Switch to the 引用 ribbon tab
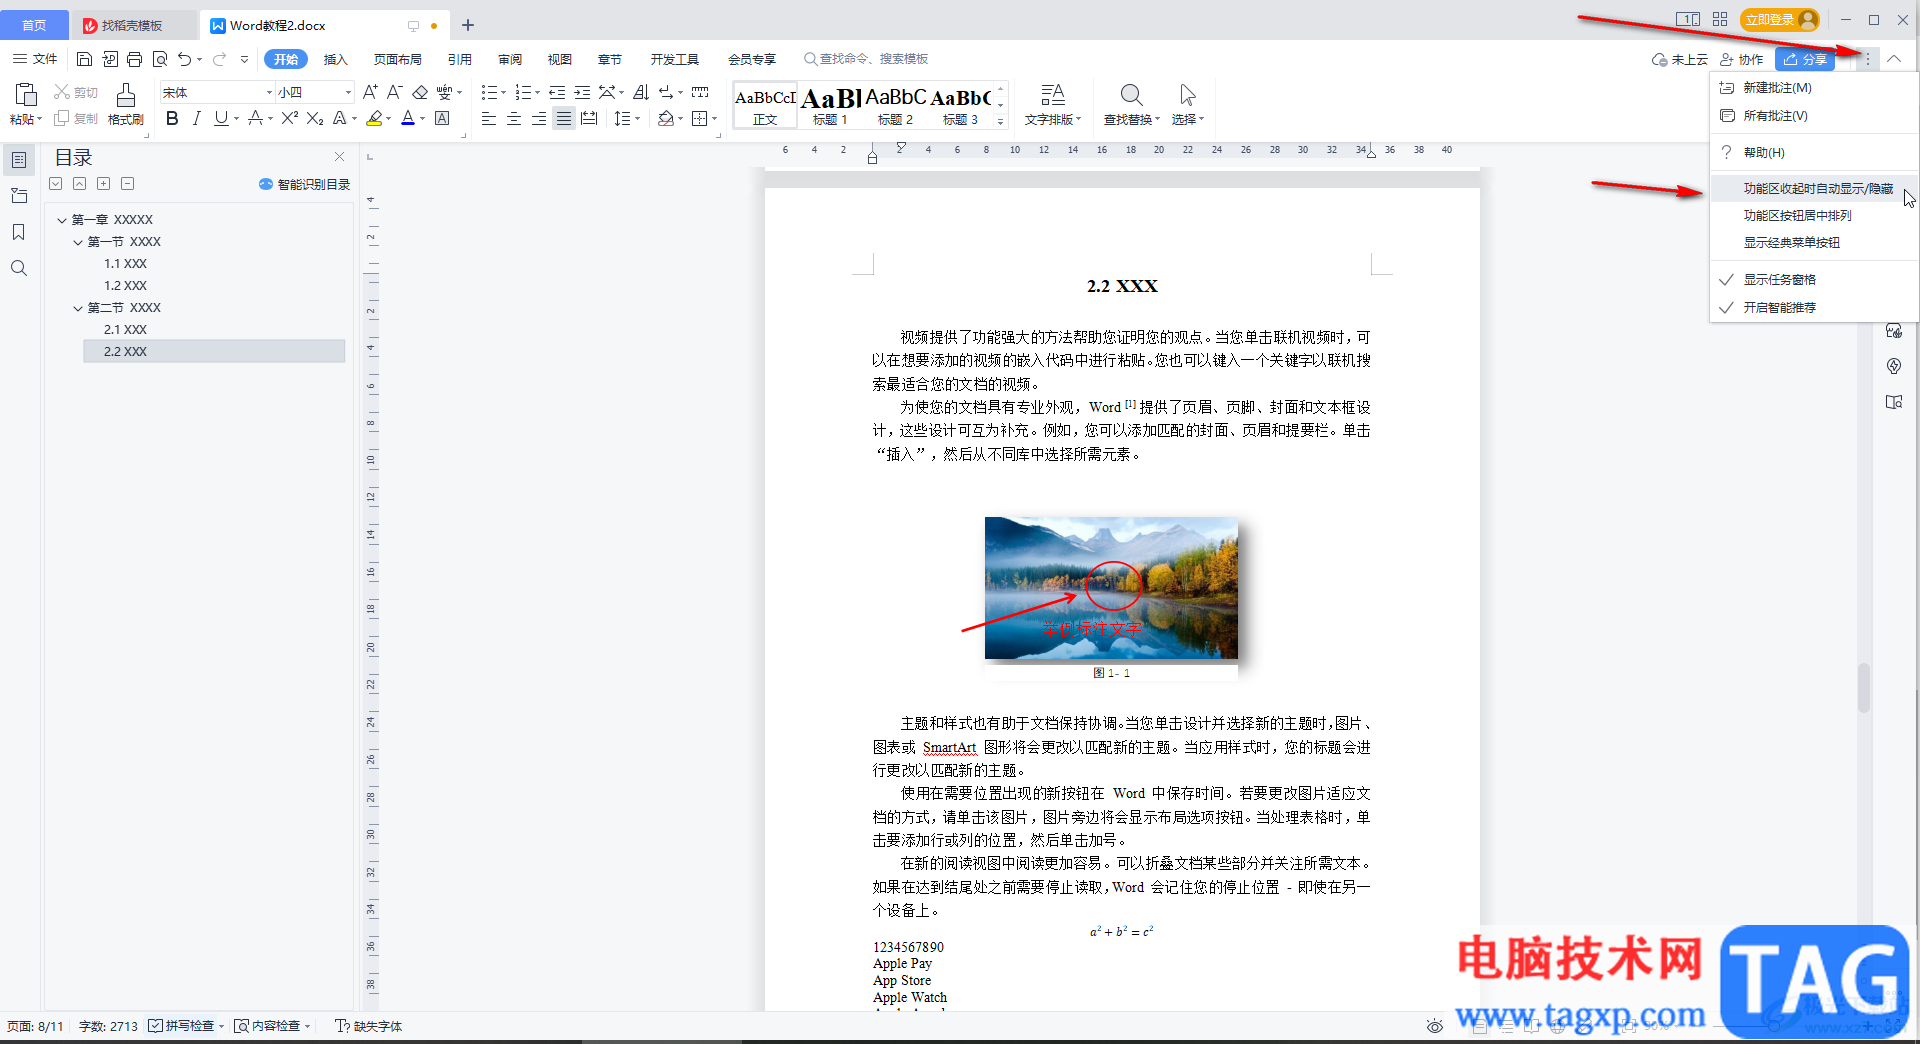The image size is (1920, 1044). [460, 59]
